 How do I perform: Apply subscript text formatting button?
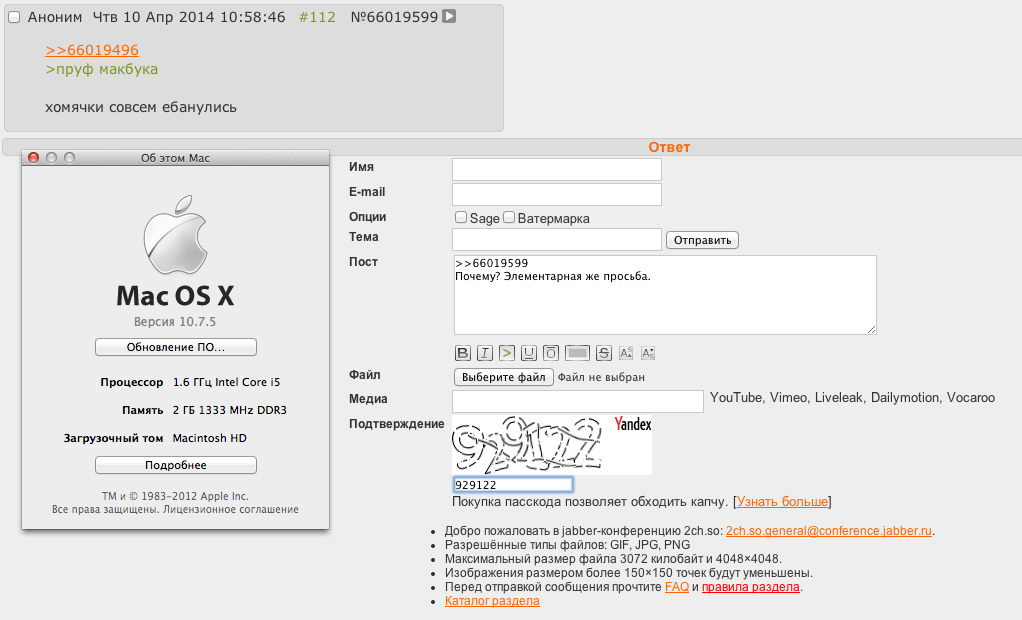[x=648, y=353]
